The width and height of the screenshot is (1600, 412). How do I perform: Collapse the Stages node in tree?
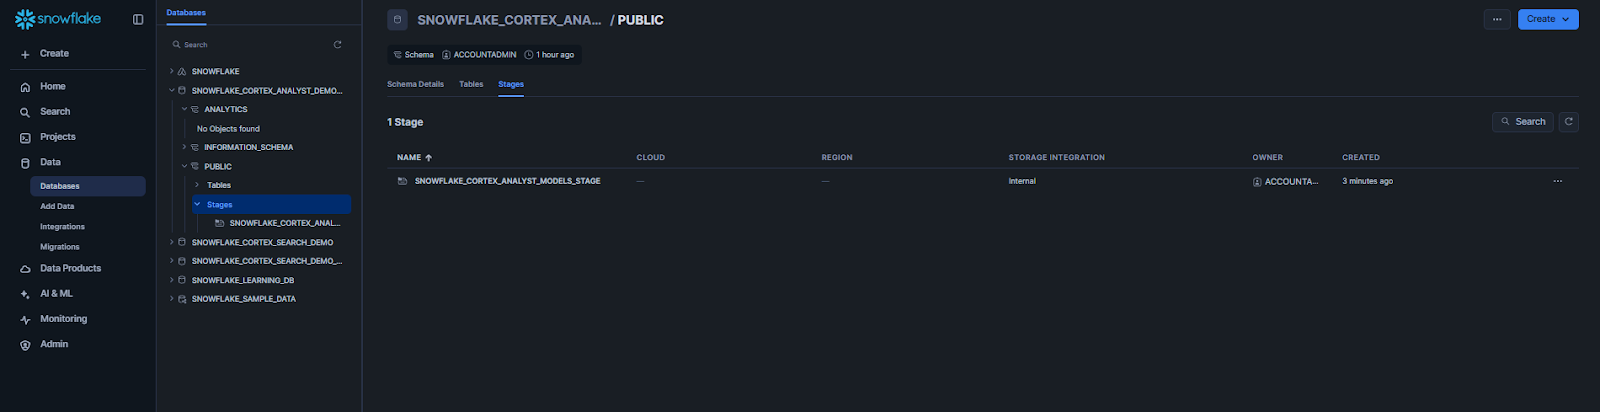coord(197,205)
